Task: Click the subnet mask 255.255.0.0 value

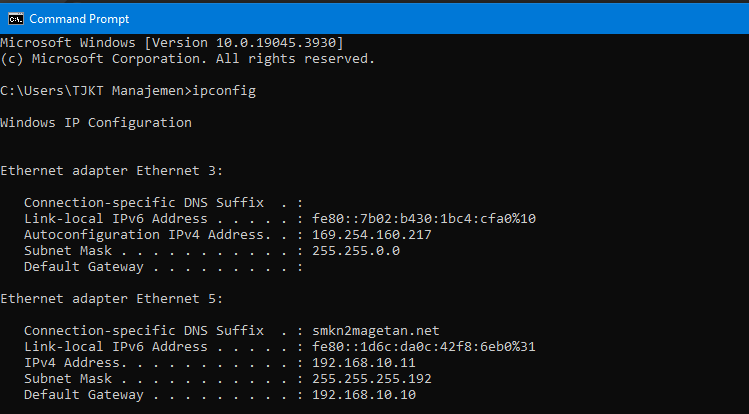Action: tap(354, 251)
